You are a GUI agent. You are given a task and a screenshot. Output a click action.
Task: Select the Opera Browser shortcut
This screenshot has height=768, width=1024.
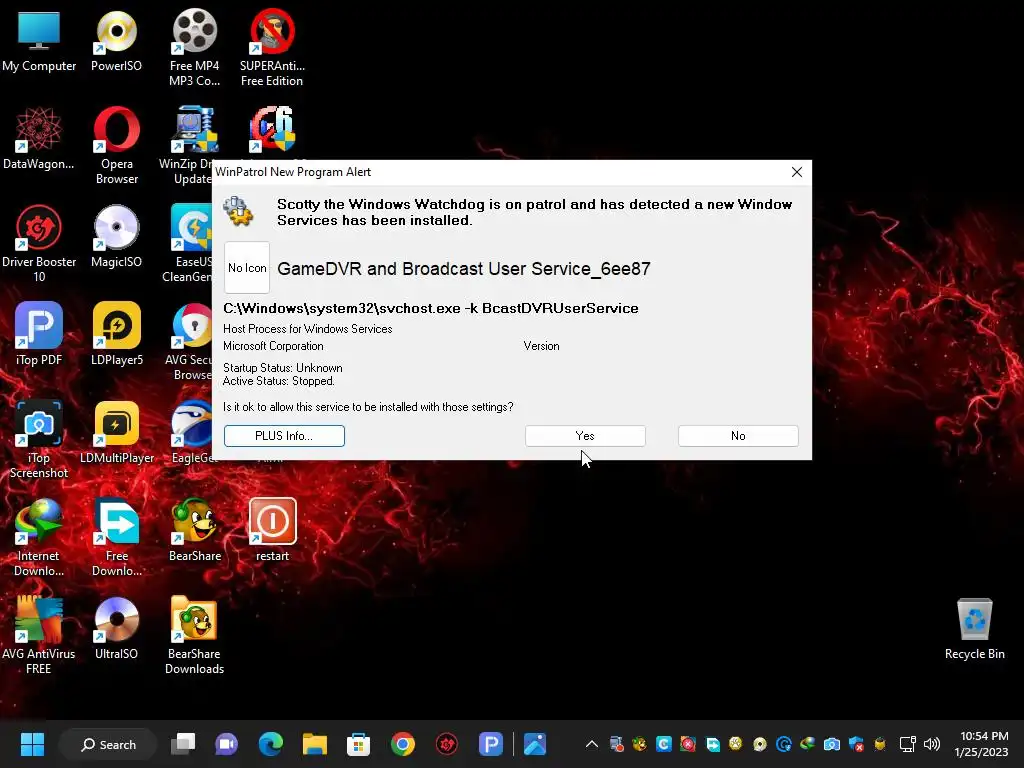pos(117,145)
